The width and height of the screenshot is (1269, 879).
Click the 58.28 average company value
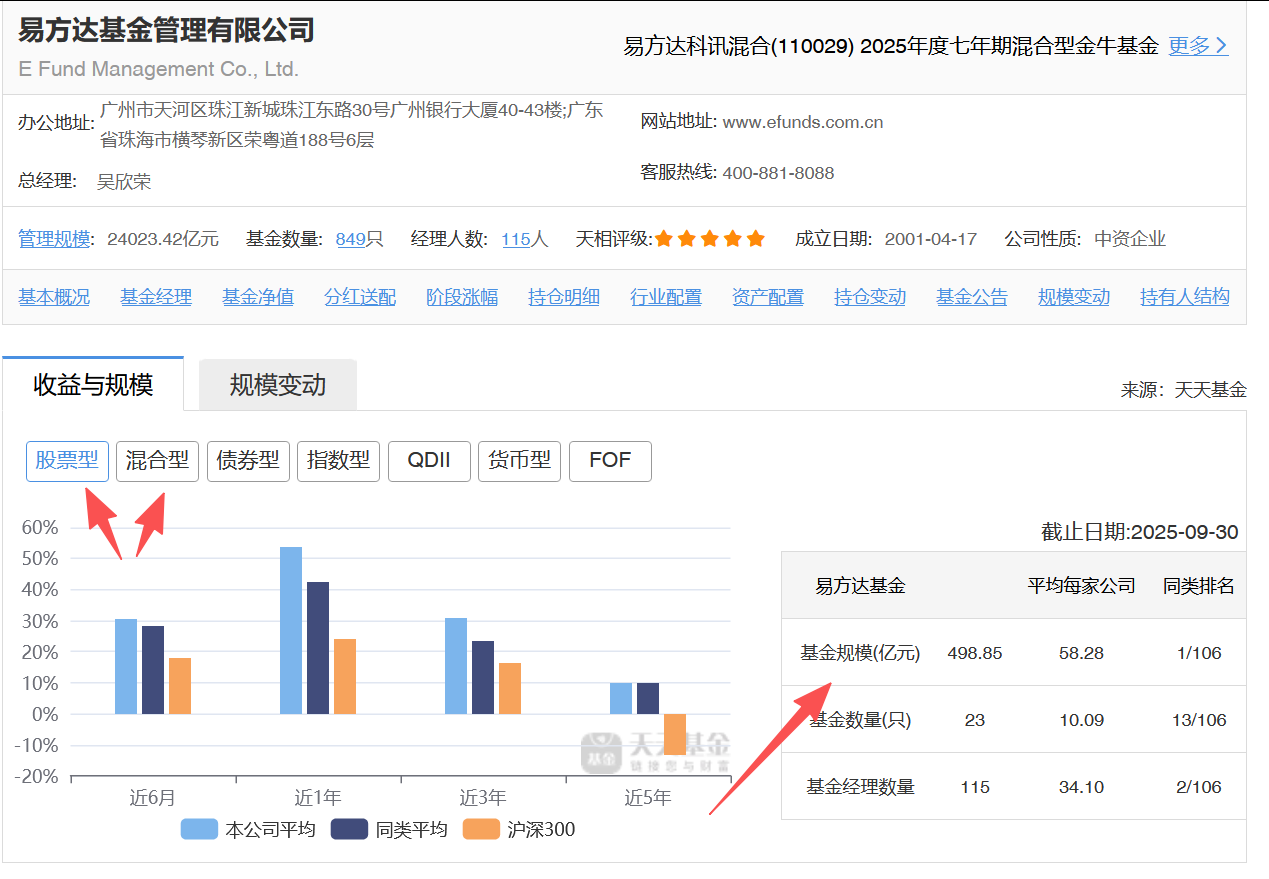[x=1081, y=653]
